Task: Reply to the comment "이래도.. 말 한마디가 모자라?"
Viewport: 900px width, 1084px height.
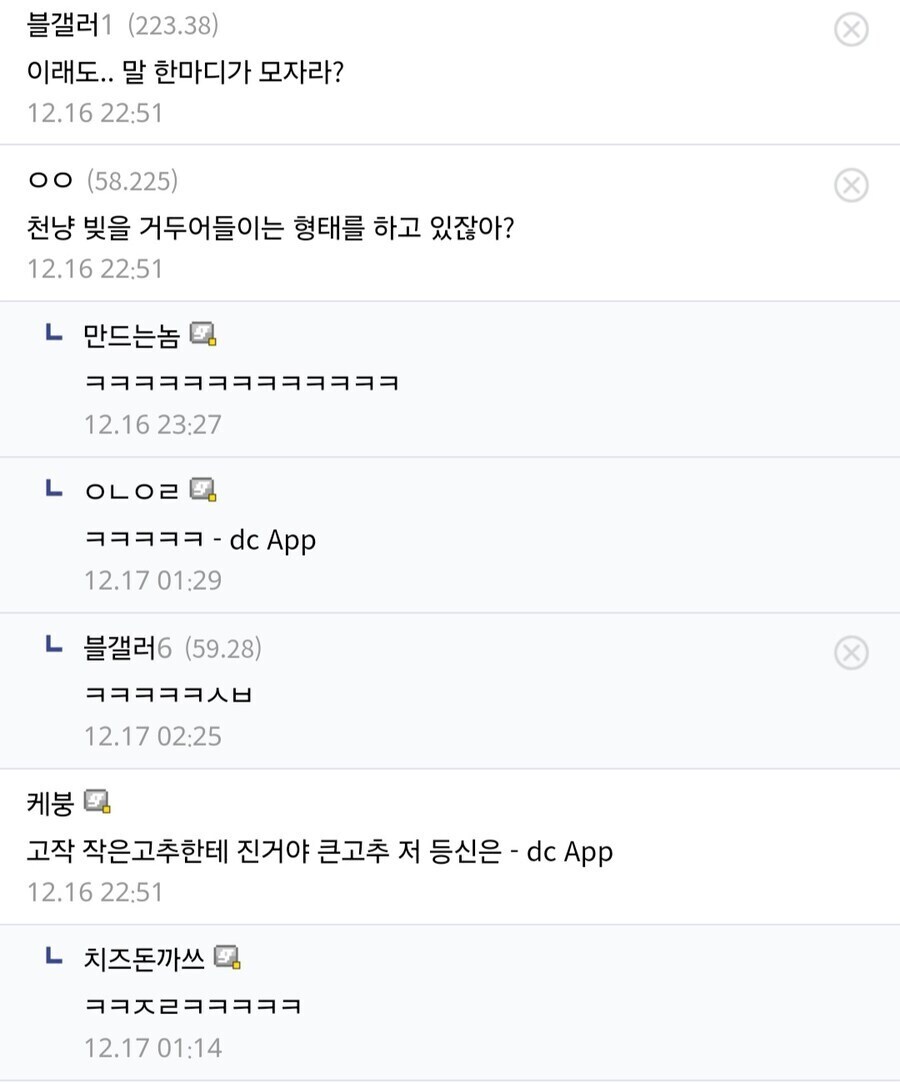Action: click(185, 71)
